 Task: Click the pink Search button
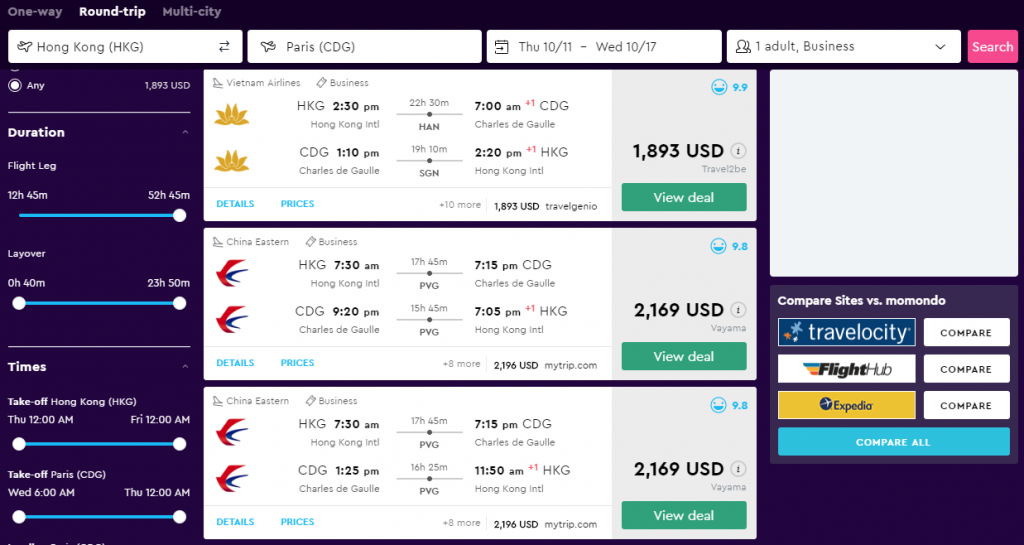point(993,46)
